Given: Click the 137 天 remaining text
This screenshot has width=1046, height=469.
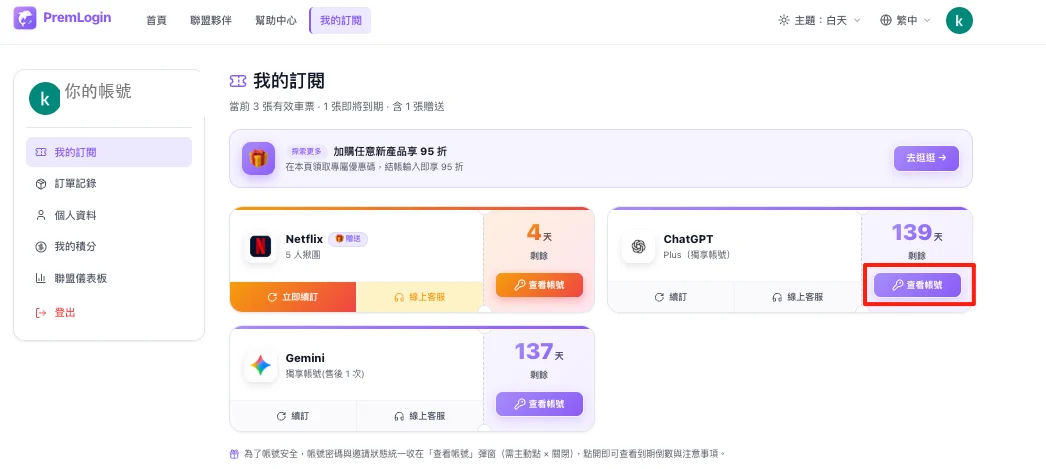Looking at the screenshot, I should (x=539, y=352).
